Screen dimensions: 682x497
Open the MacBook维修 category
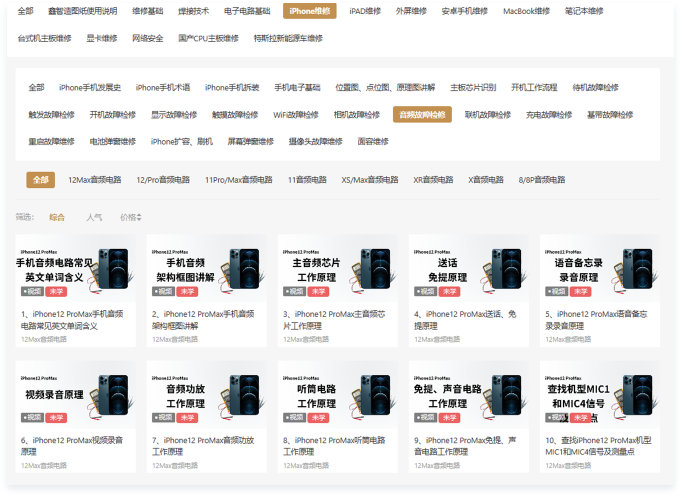(x=526, y=11)
